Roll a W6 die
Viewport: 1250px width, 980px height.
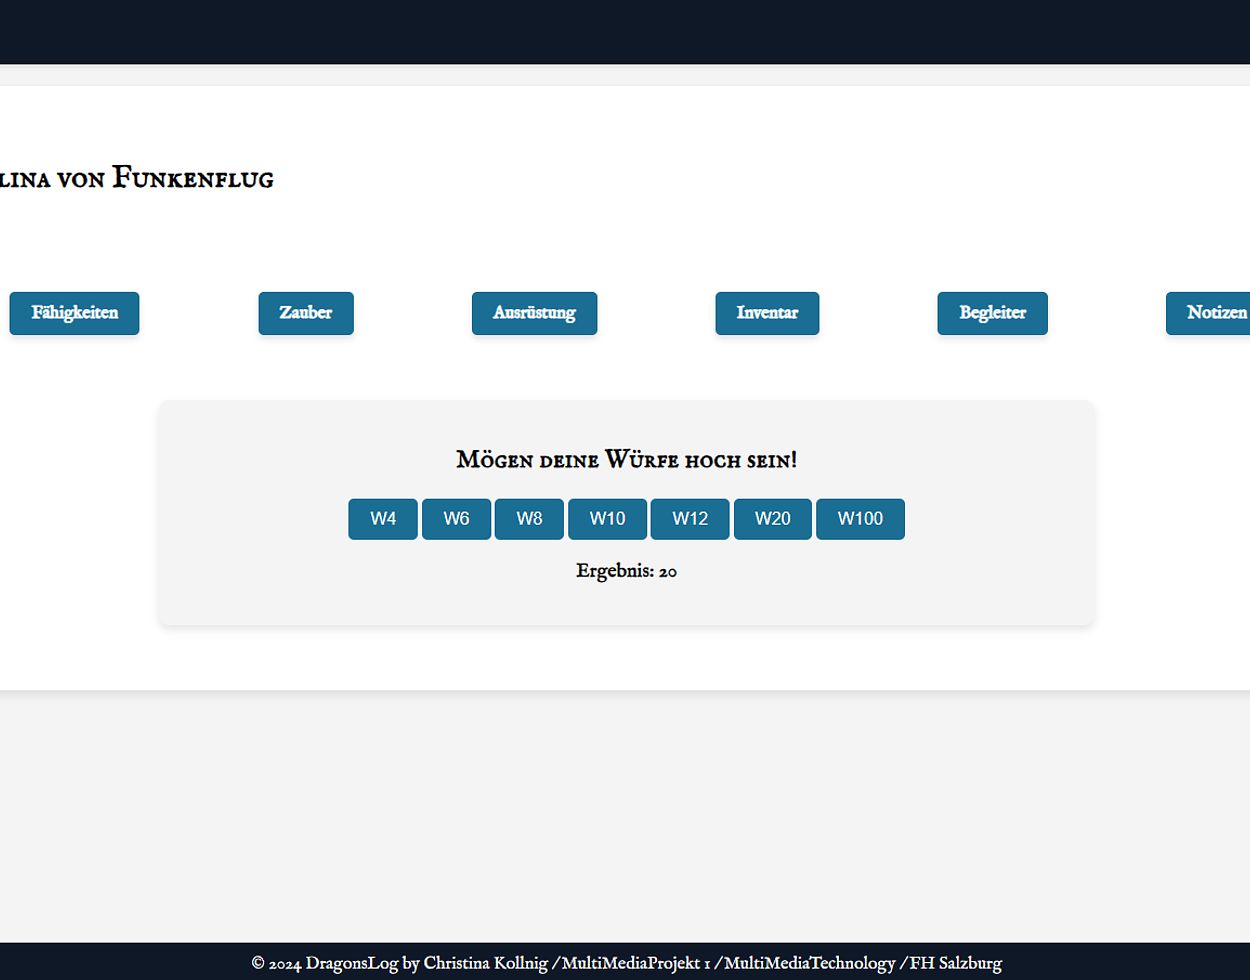456,519
